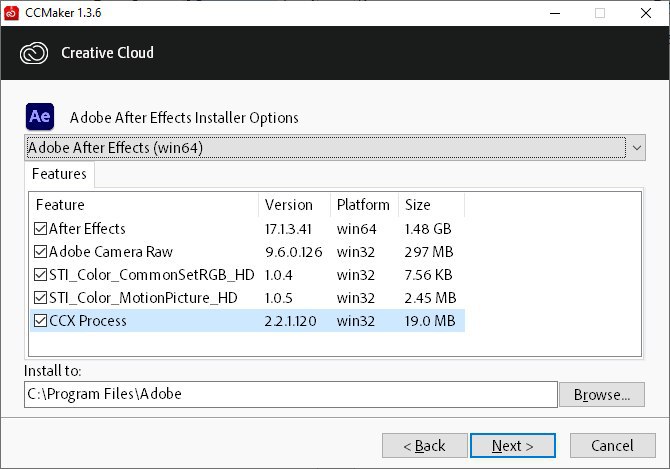670x469 pixels.
Task: Click the win64 platform cell
Action: pyautogui.click(x=356, y=229)
